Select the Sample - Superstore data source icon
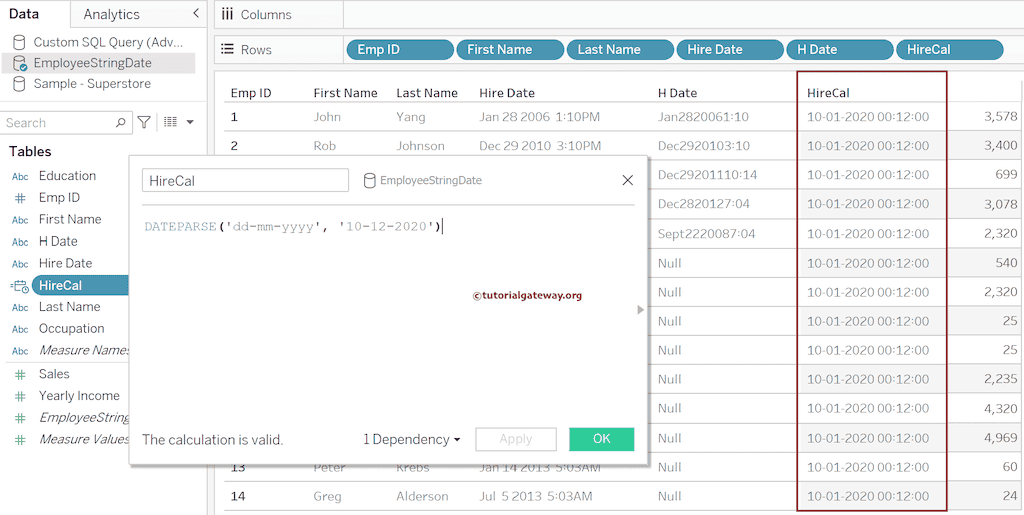This screenshot has width=1024, height=515. pyautogui.click(x=20, y=84)
